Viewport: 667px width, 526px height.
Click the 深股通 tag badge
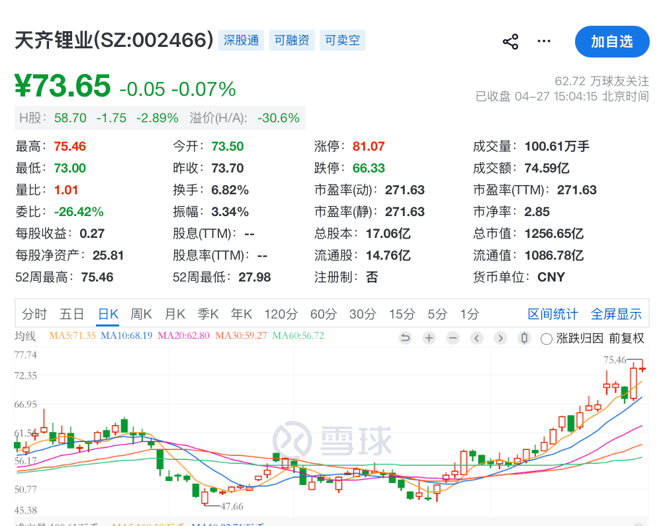(241, 41)
